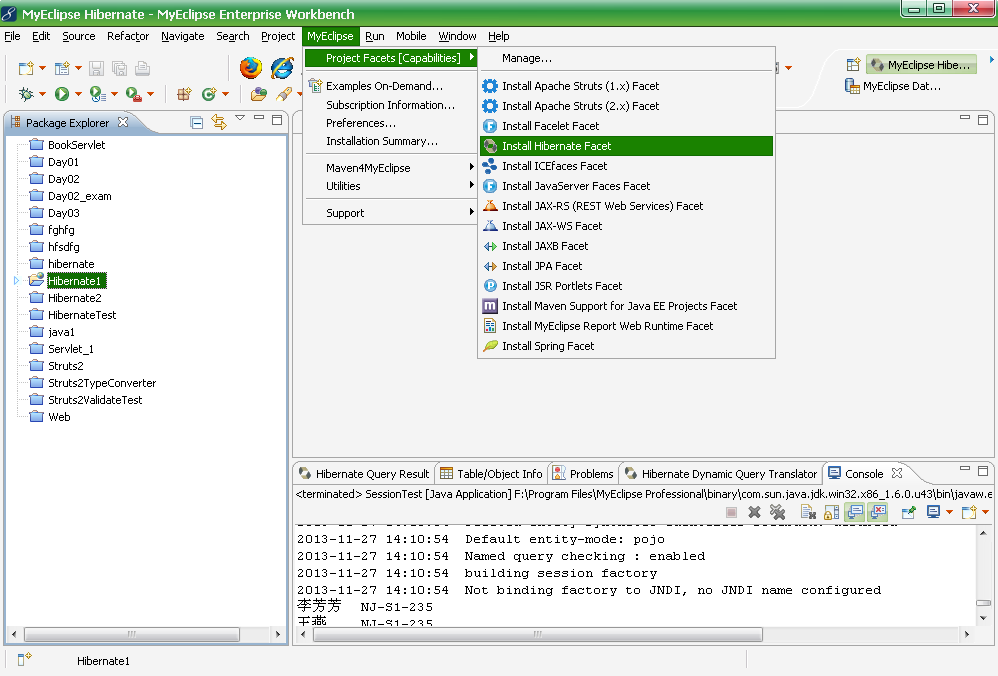Expand the Maven4MyEclipse submenu

391,168
